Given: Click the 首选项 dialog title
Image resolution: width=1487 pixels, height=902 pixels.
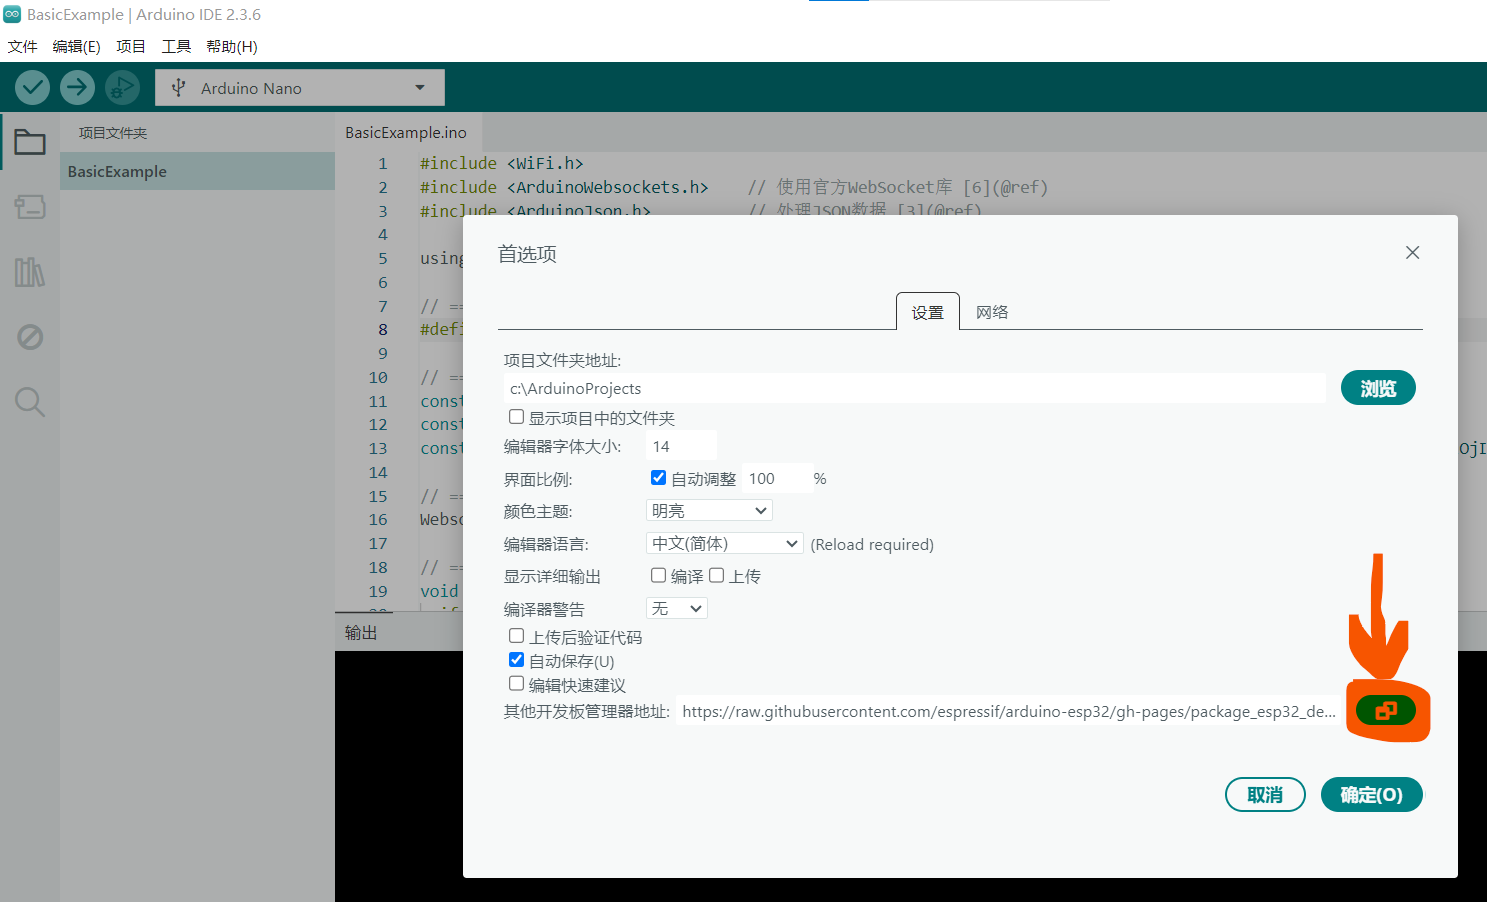Looking at the screenshot, I should (527, 254).
